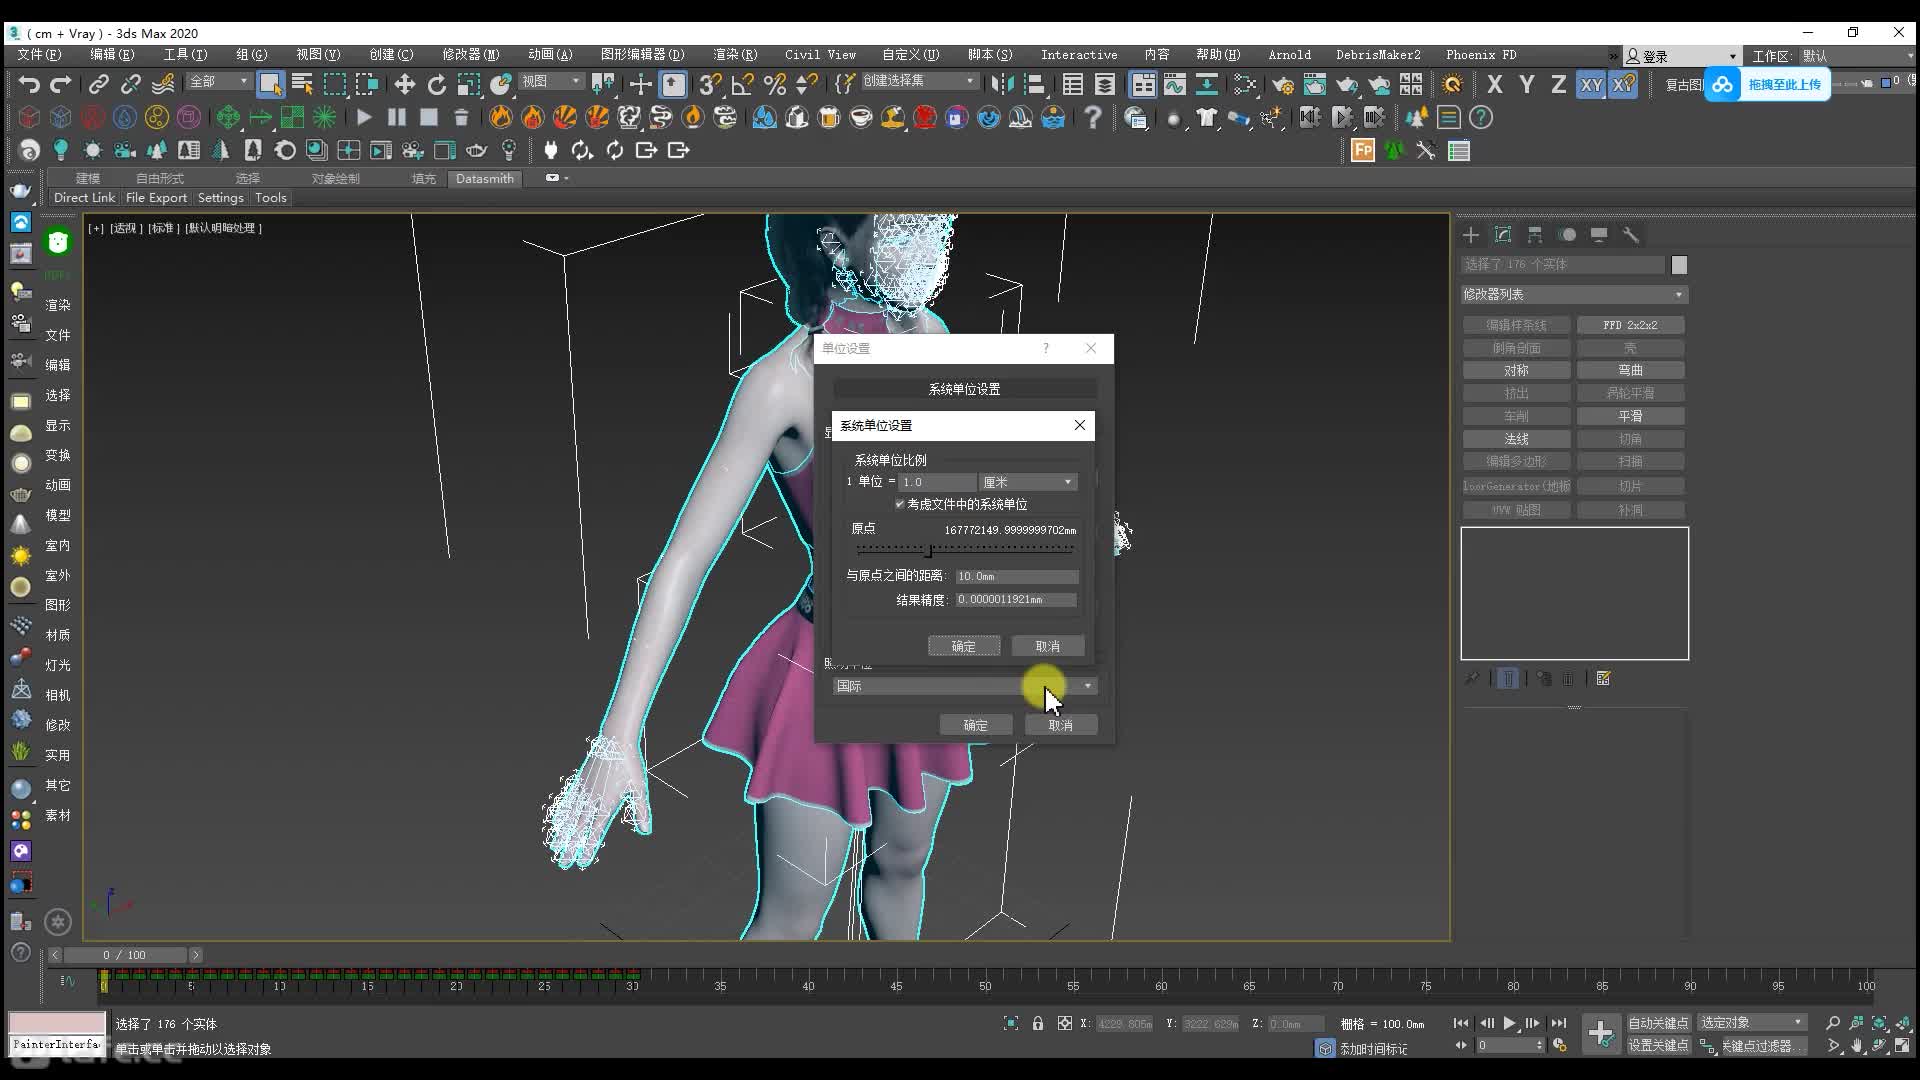The height and width of the screenshot is (1080, 1920).
Task: Open the Motion panel icon
Action: pyautogui.click(x=1567, y=235)
